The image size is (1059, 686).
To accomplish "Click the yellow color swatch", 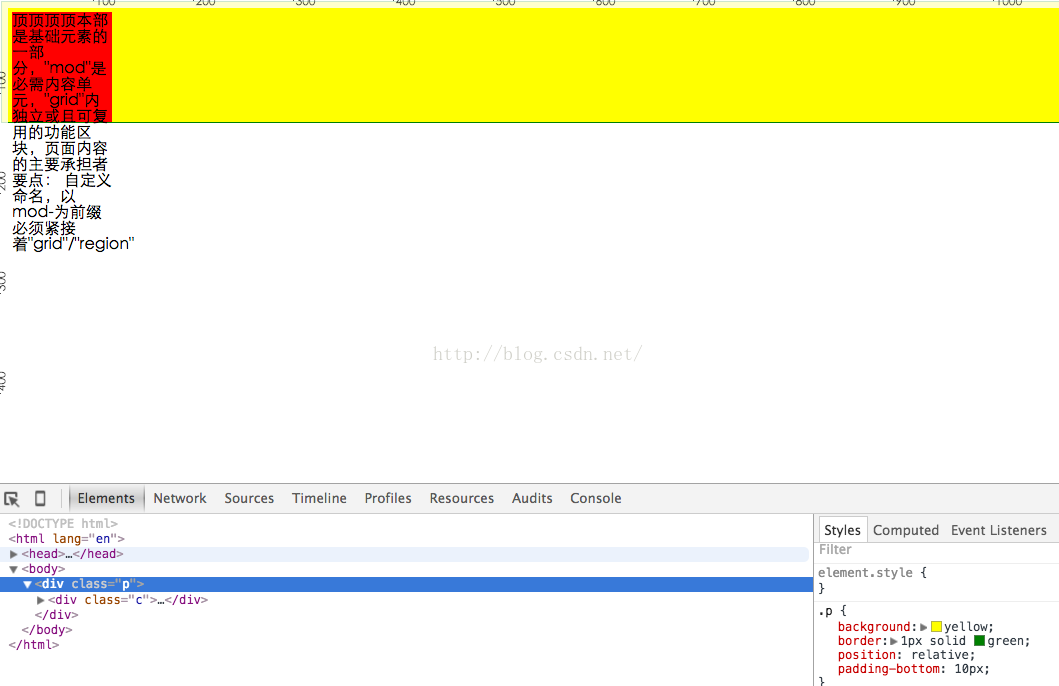I will tap(936, 627).
